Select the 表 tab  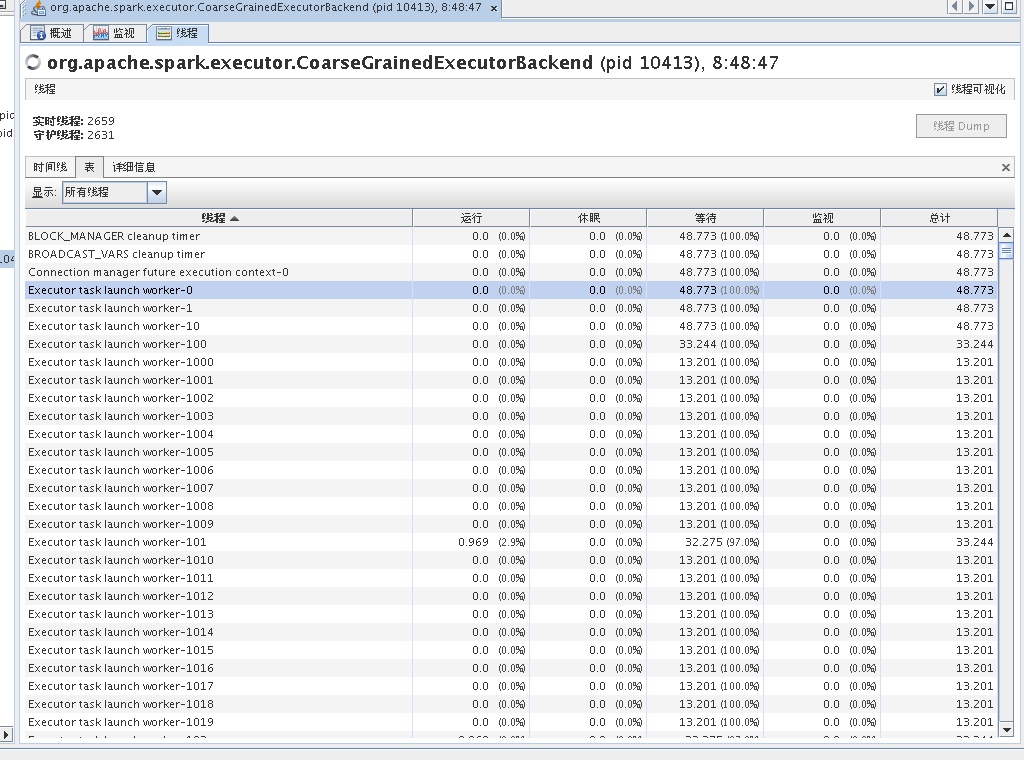[89, 167]
